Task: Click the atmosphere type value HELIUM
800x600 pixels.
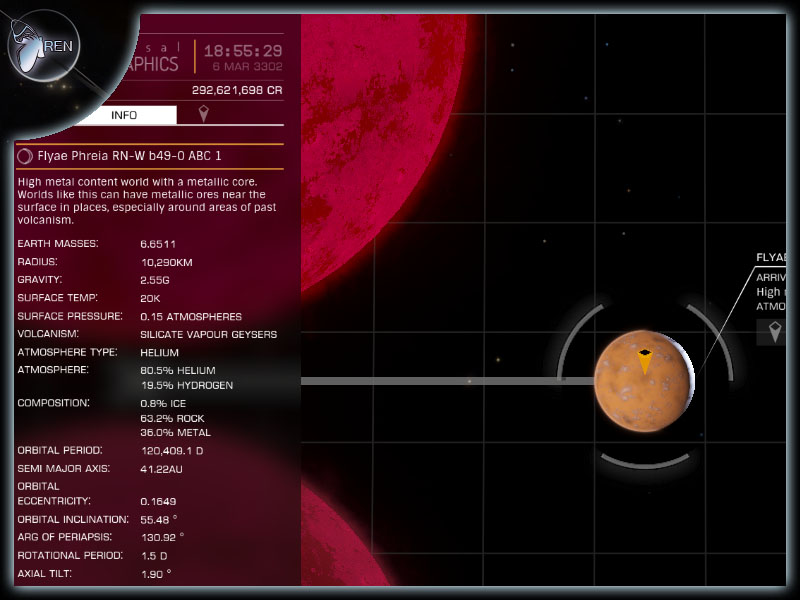Action: (x=160, y=353)
